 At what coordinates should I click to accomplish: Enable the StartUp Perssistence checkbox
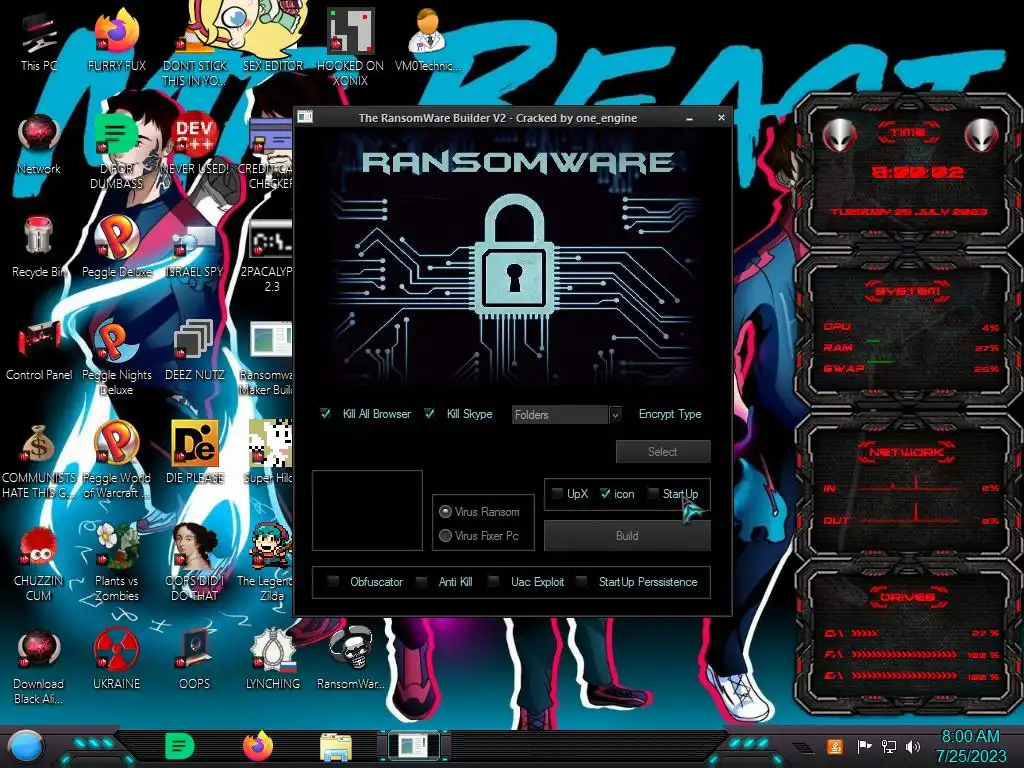click(581, 582)
